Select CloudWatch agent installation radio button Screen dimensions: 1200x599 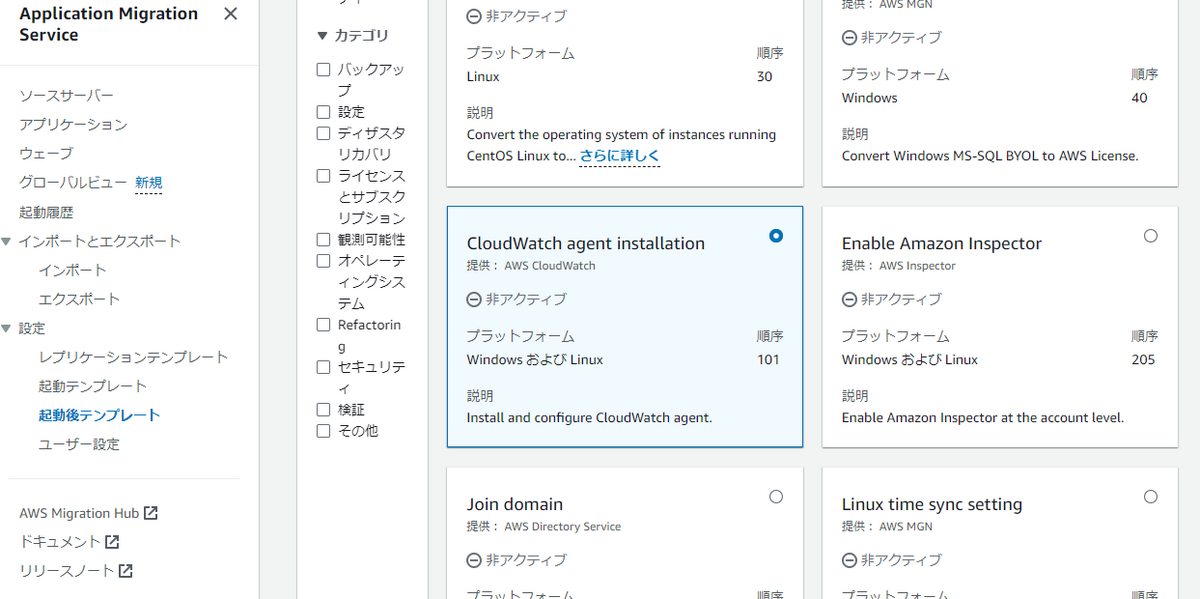pyautogui.click(x=776, y=236)
